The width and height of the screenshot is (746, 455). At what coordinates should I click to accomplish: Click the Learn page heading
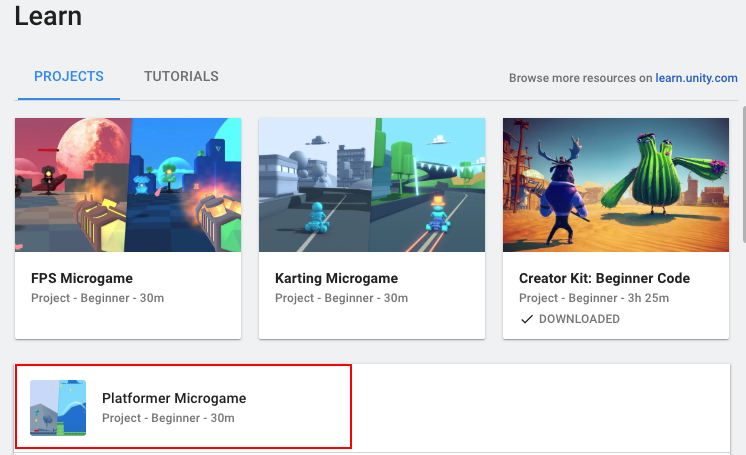(x=48, y=17)
